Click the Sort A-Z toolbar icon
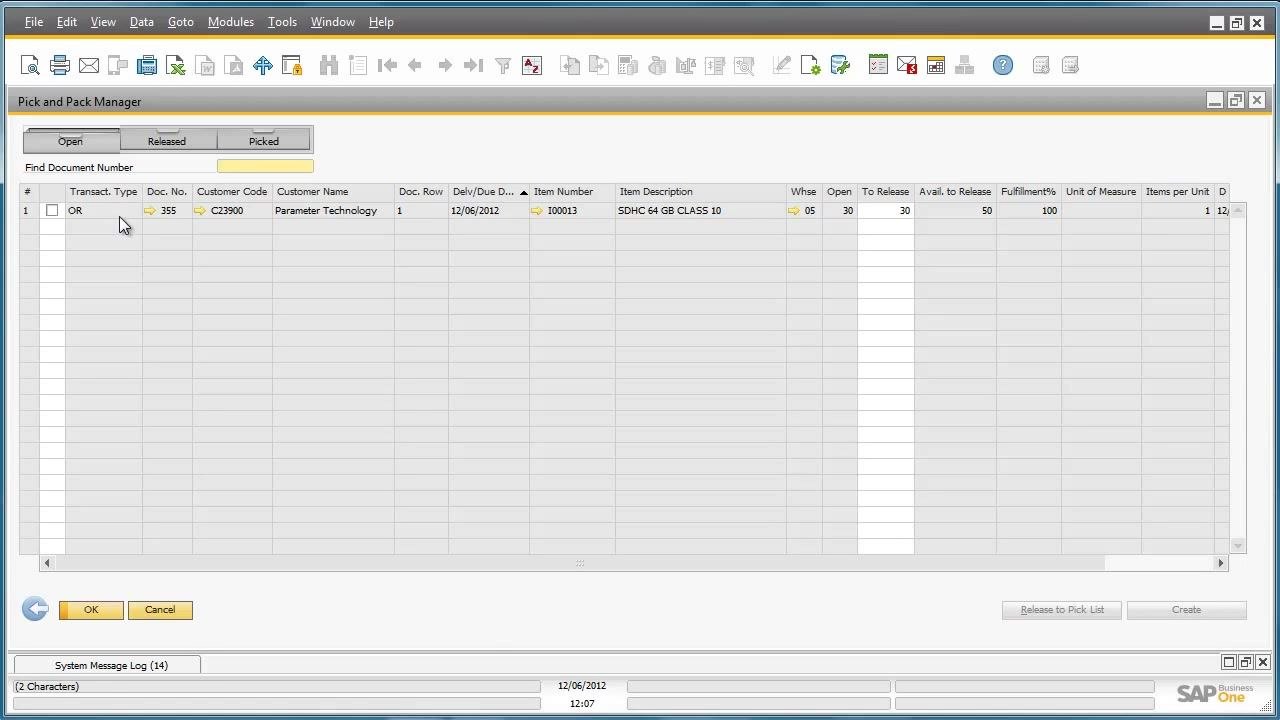The height and width of the screenshot is (720, 1280). [532, 66]
